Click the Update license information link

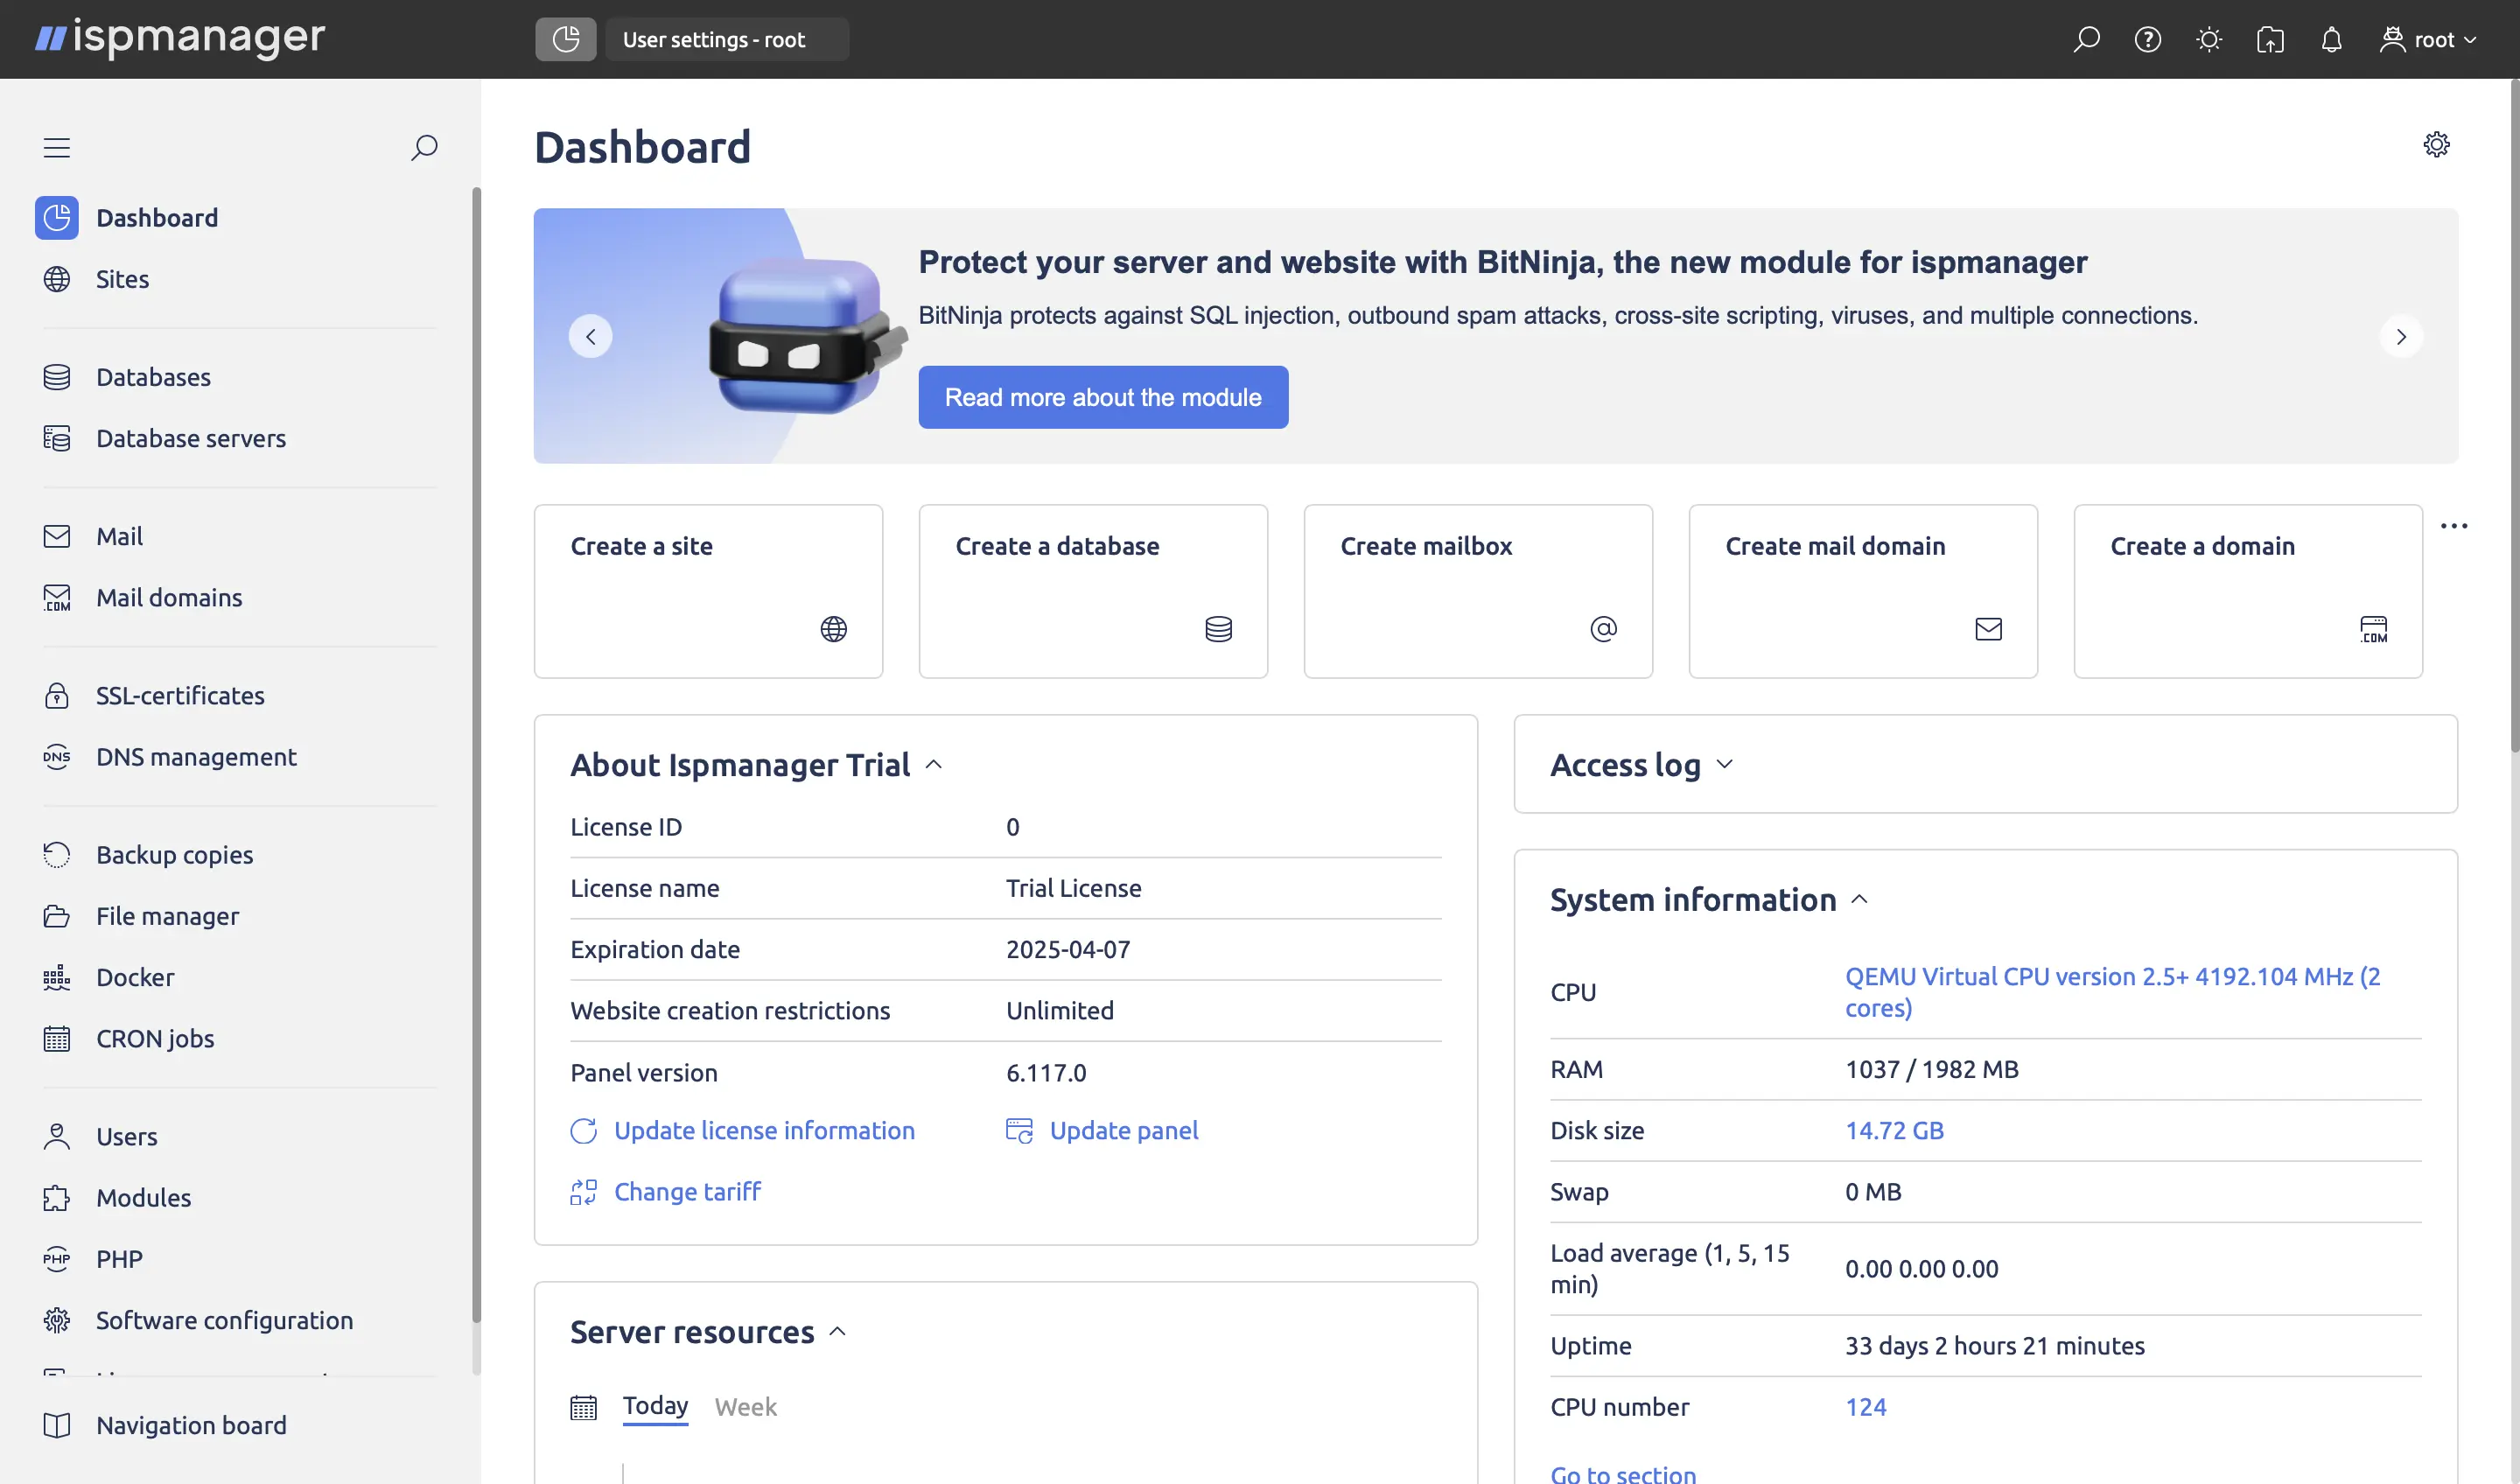(764, 1130)
